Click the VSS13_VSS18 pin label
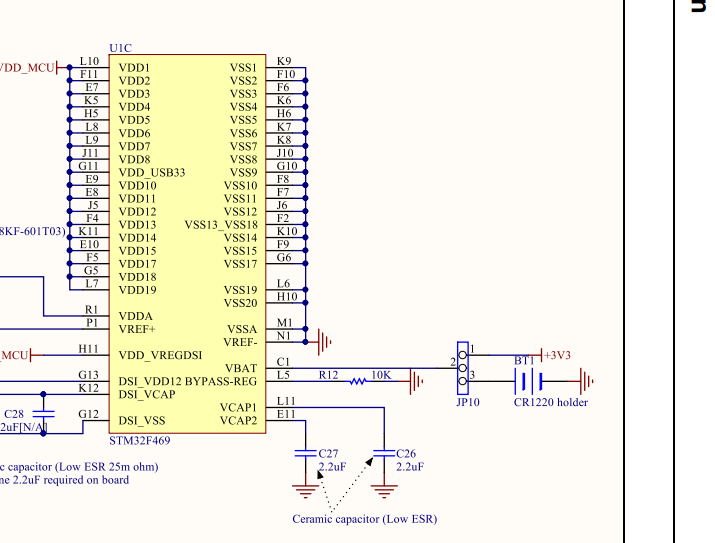The image size is (715, 543). [x=221, y=225]
